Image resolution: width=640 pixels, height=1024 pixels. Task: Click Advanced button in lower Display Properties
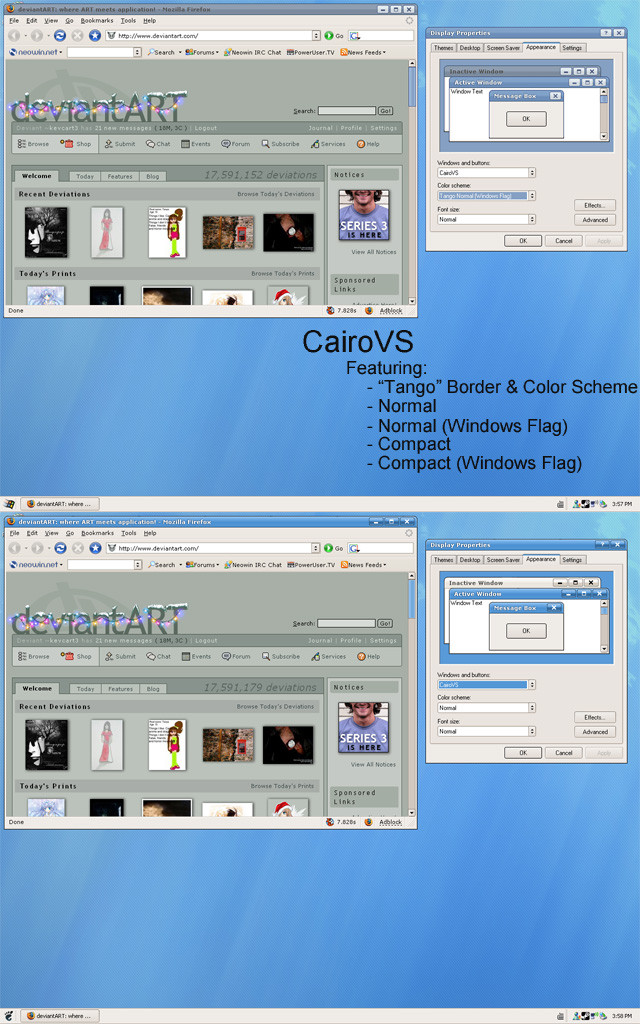[x=594, y=732]
